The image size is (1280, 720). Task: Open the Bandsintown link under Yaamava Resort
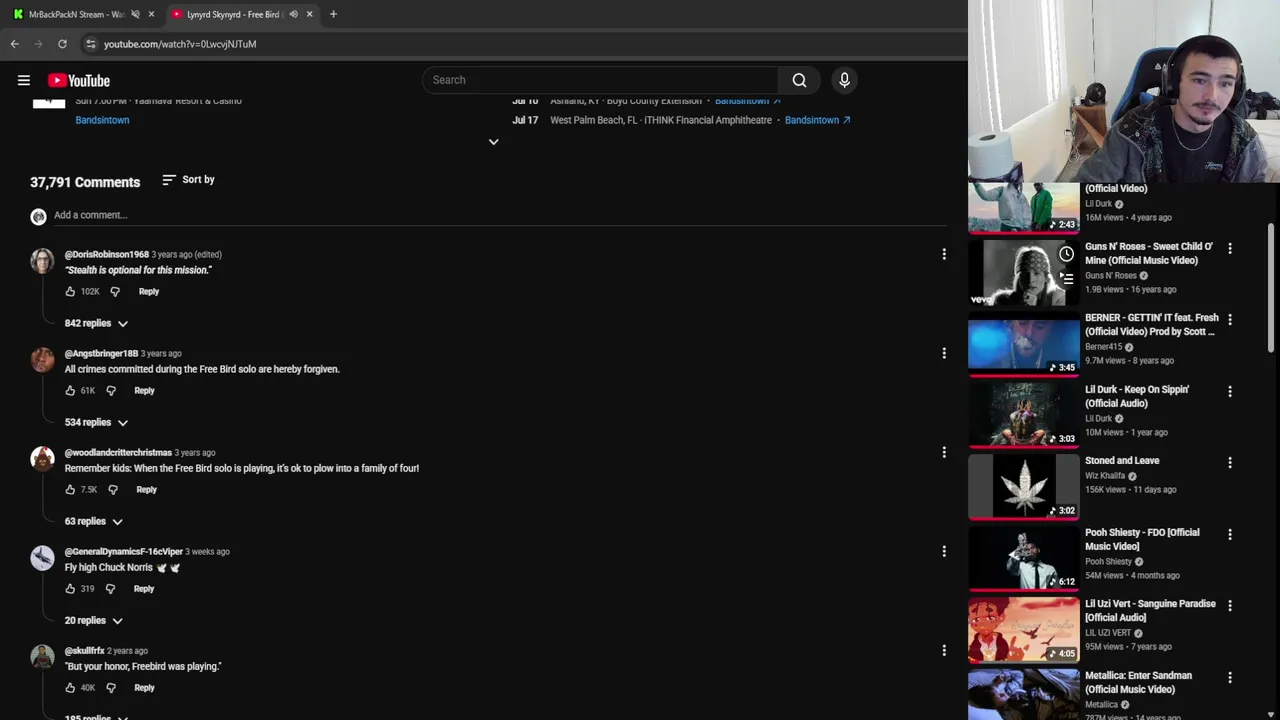(x=102, y=120)
